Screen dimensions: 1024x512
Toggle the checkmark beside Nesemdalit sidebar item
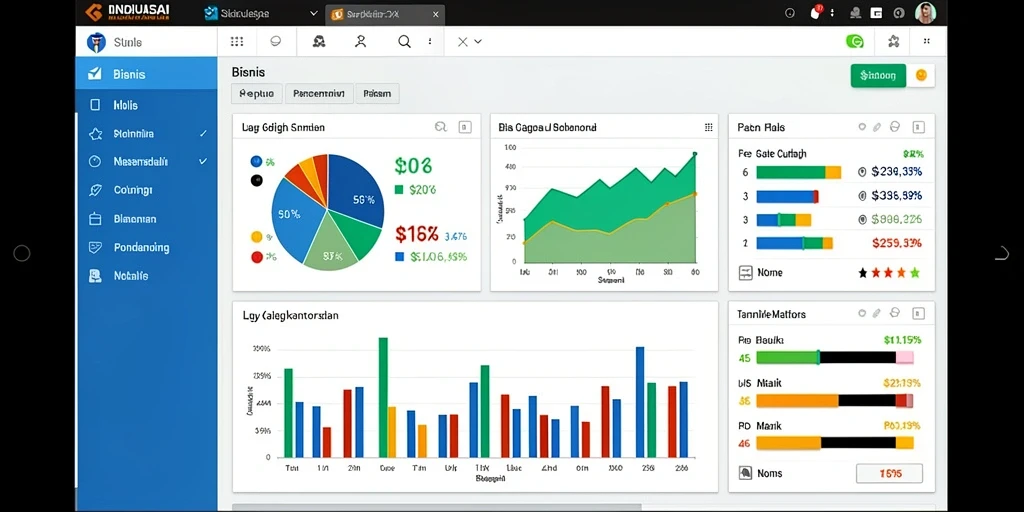203,161
